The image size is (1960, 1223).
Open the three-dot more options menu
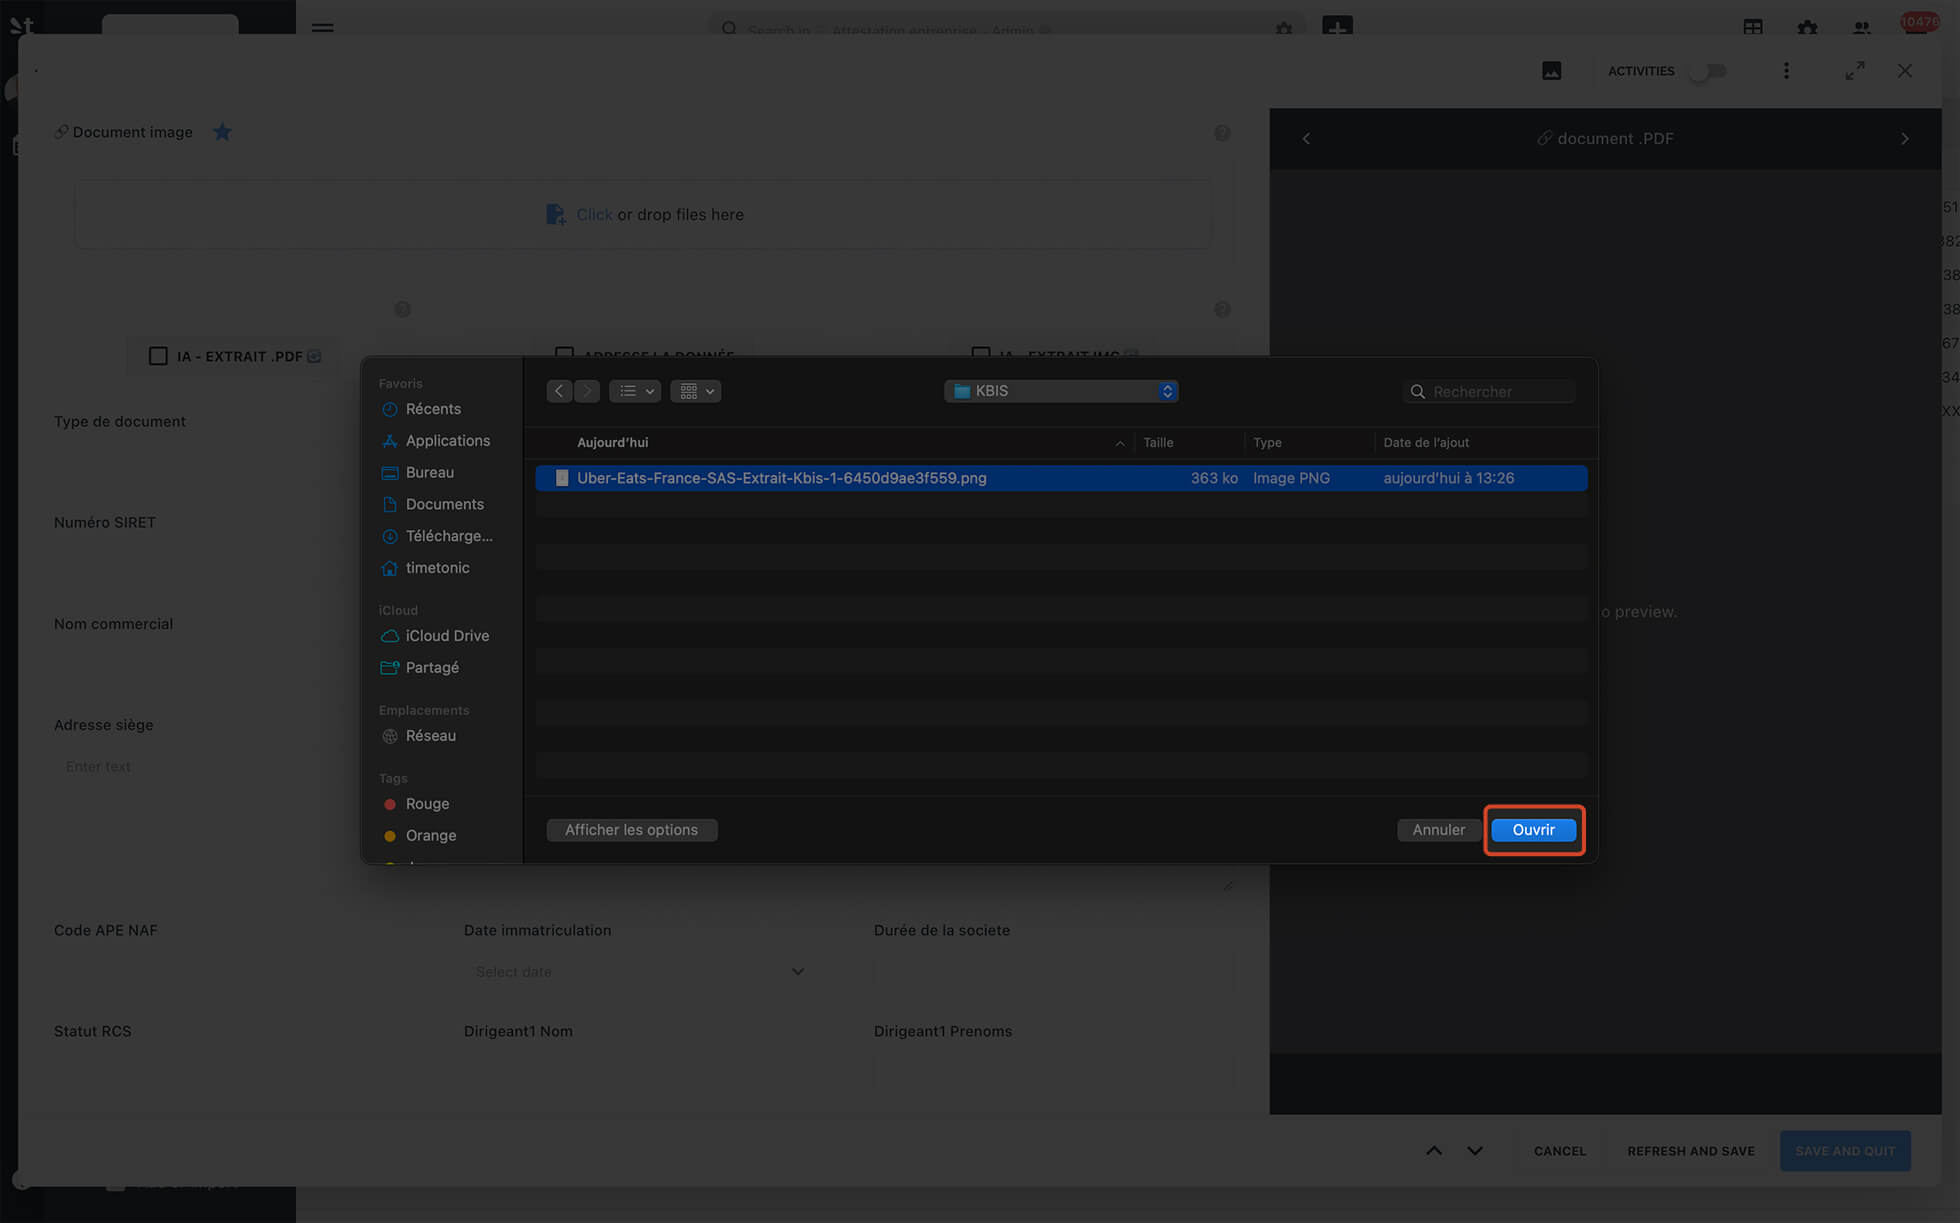pos(1786,71)
